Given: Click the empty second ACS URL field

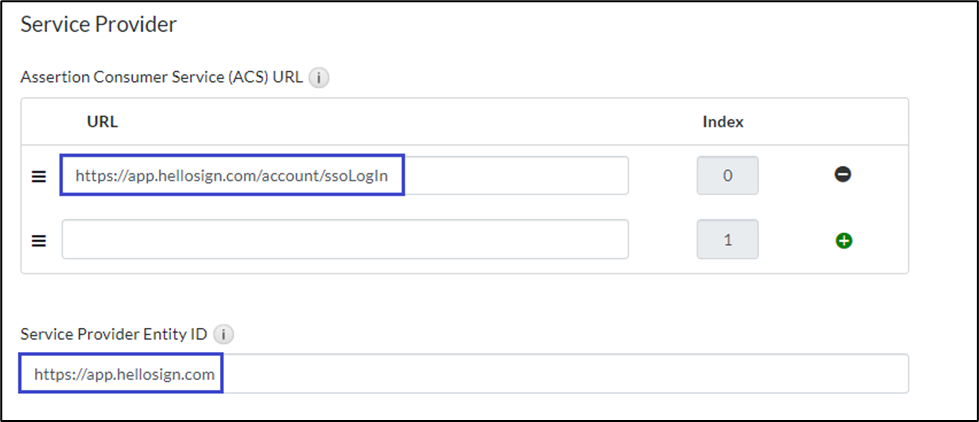Looking at the screenshot, I should [344, 240].
